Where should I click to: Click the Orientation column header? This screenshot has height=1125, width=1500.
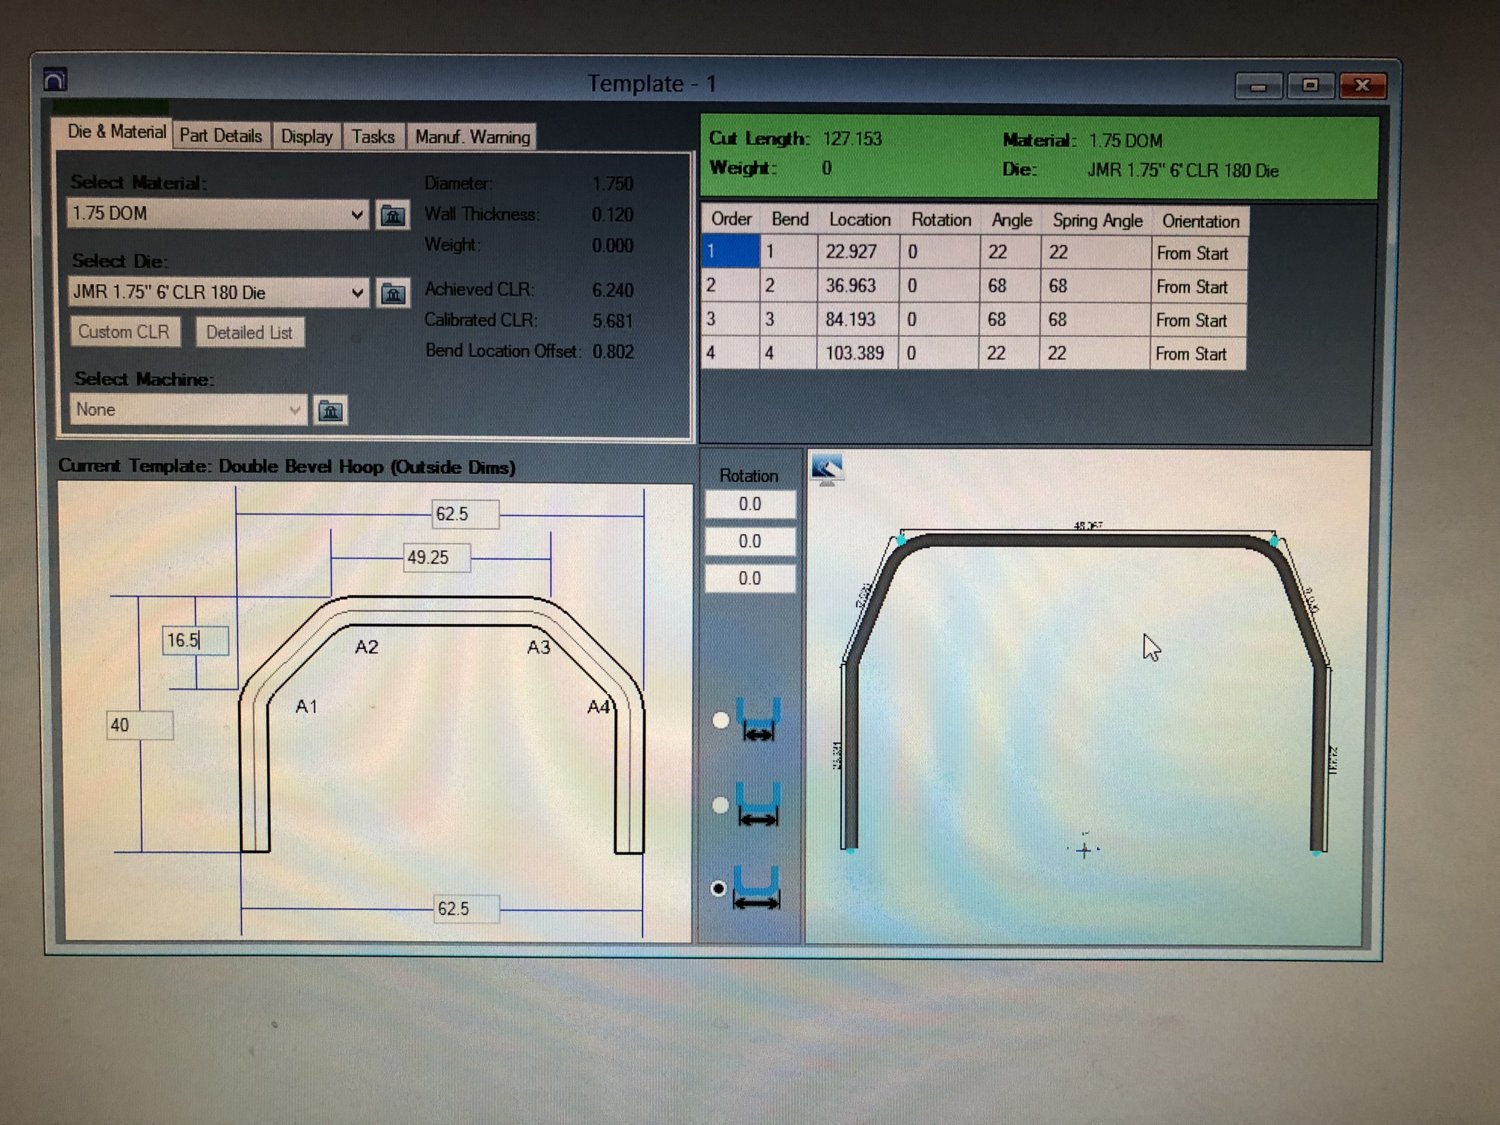(x=1200, y=221)
